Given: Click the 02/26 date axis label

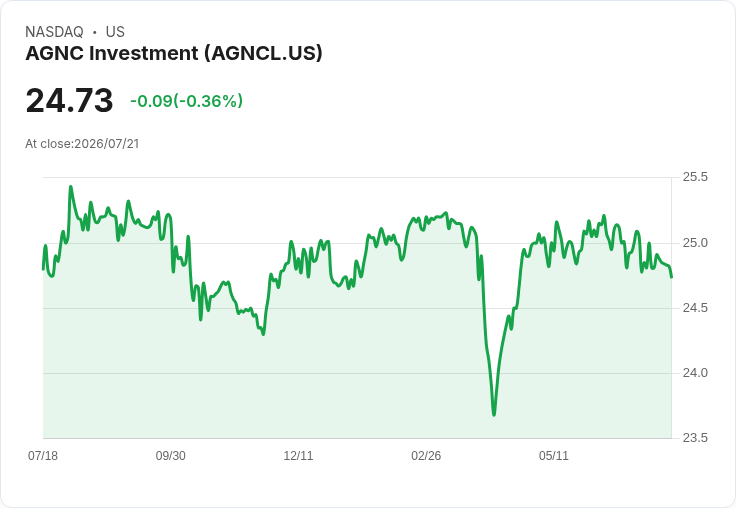Looking at the screenshot, I should [426, 455].
